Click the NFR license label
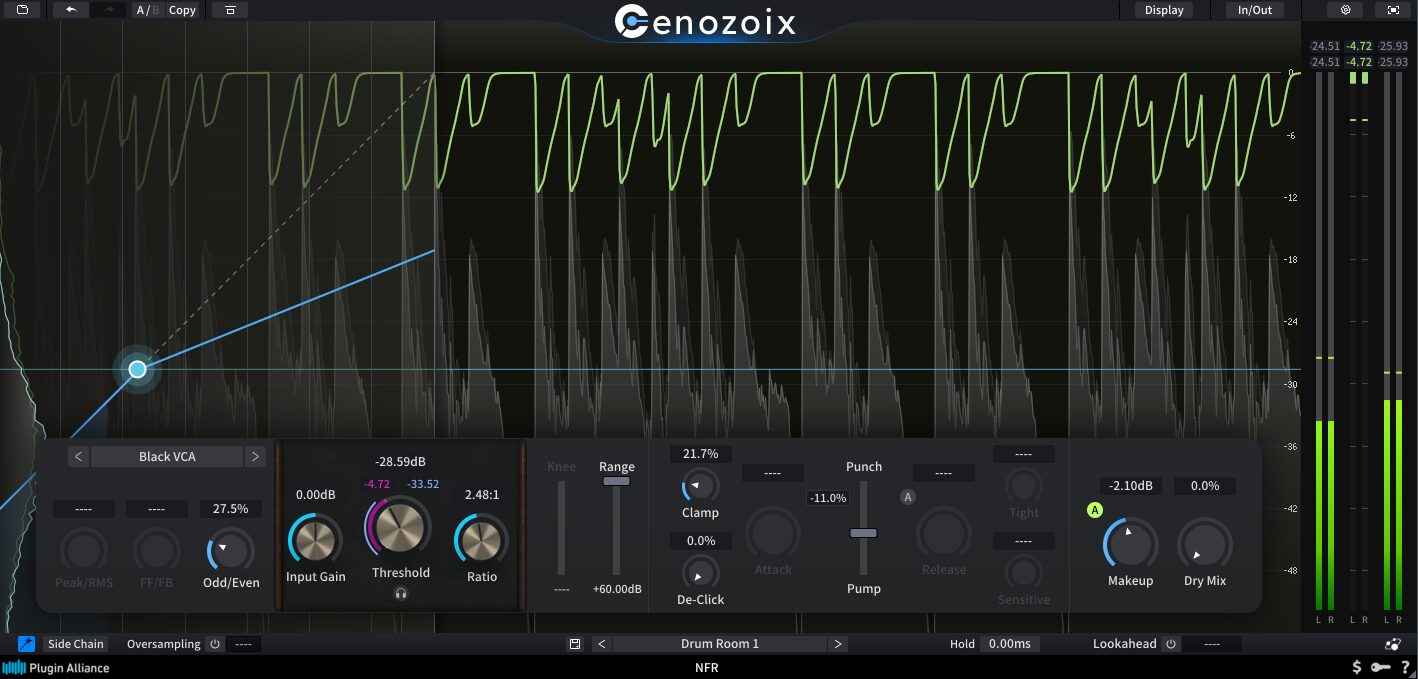 [707, 668]
